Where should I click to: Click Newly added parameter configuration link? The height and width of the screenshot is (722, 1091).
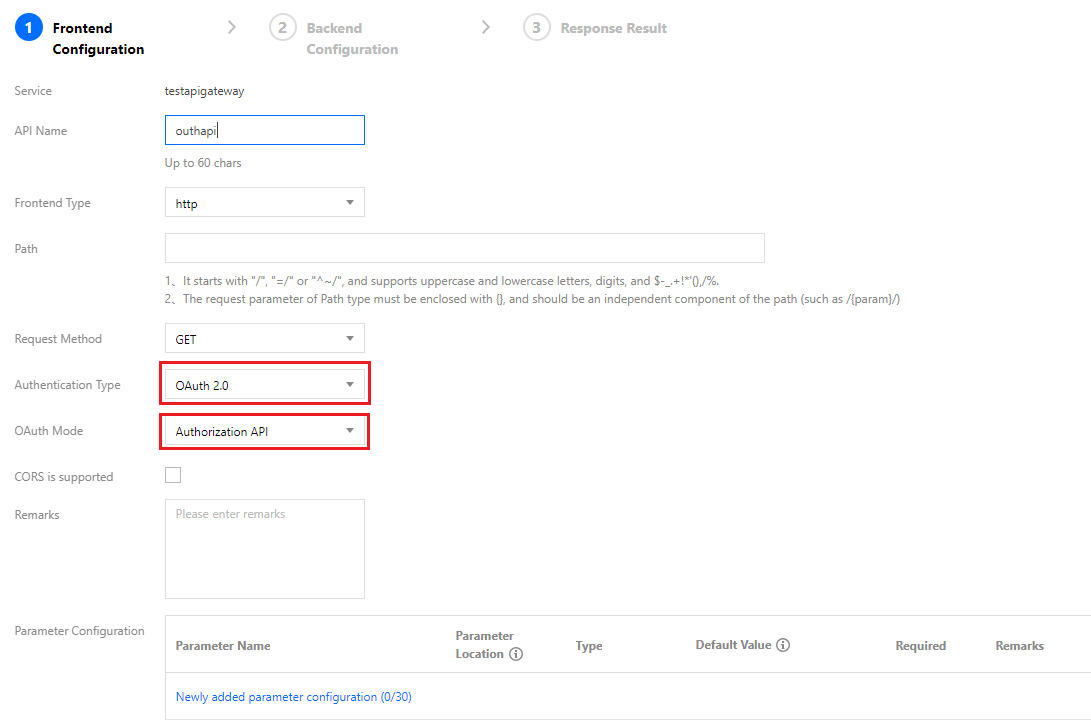tap(293, 697)
